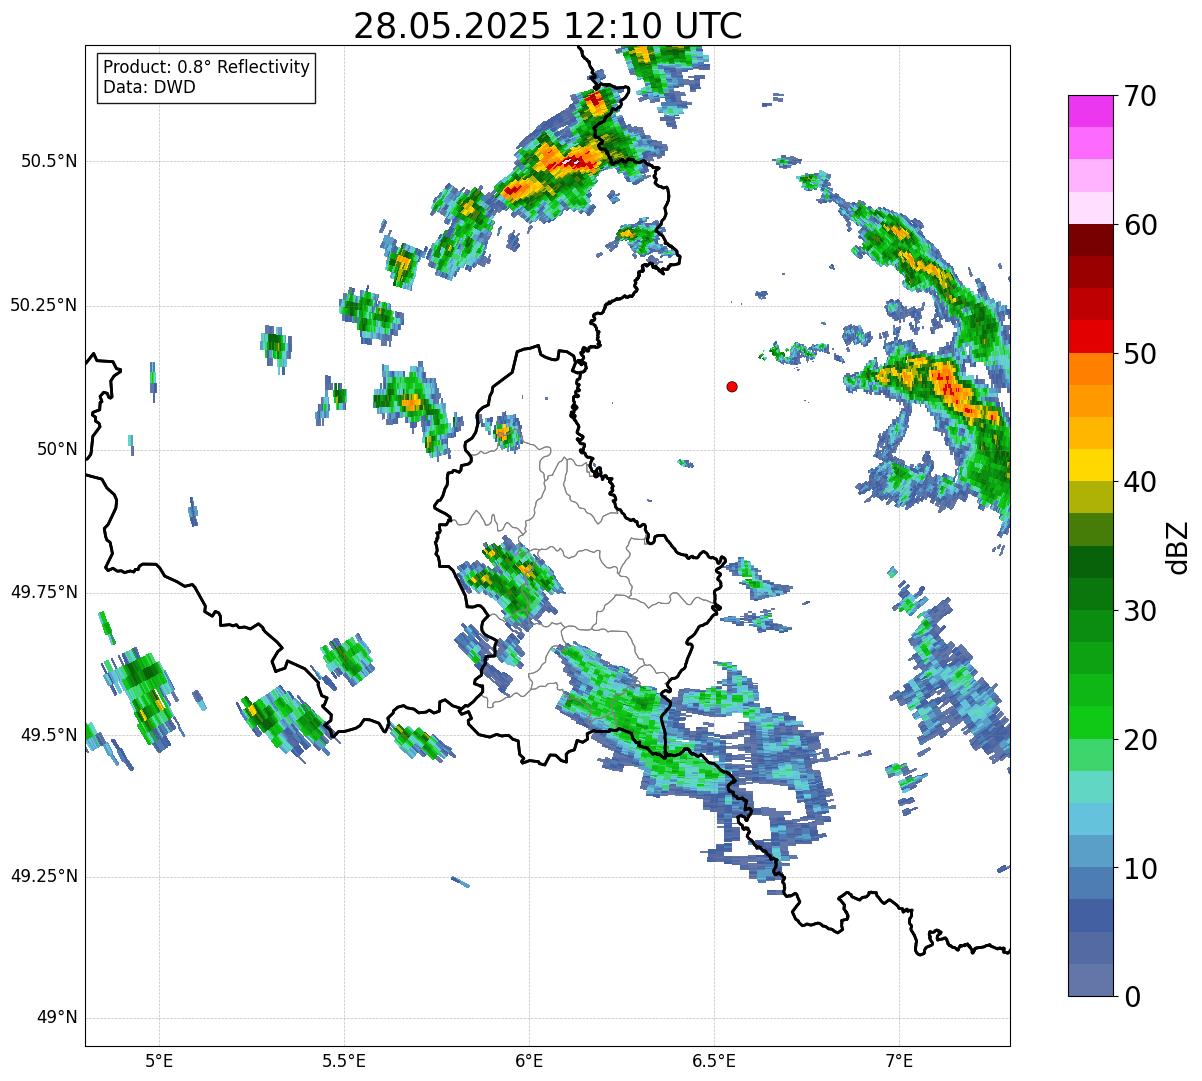Screen dimensions: 1202x1081
Task: Pick the dark maroon segment just below 60
Action: (1091, 240)
